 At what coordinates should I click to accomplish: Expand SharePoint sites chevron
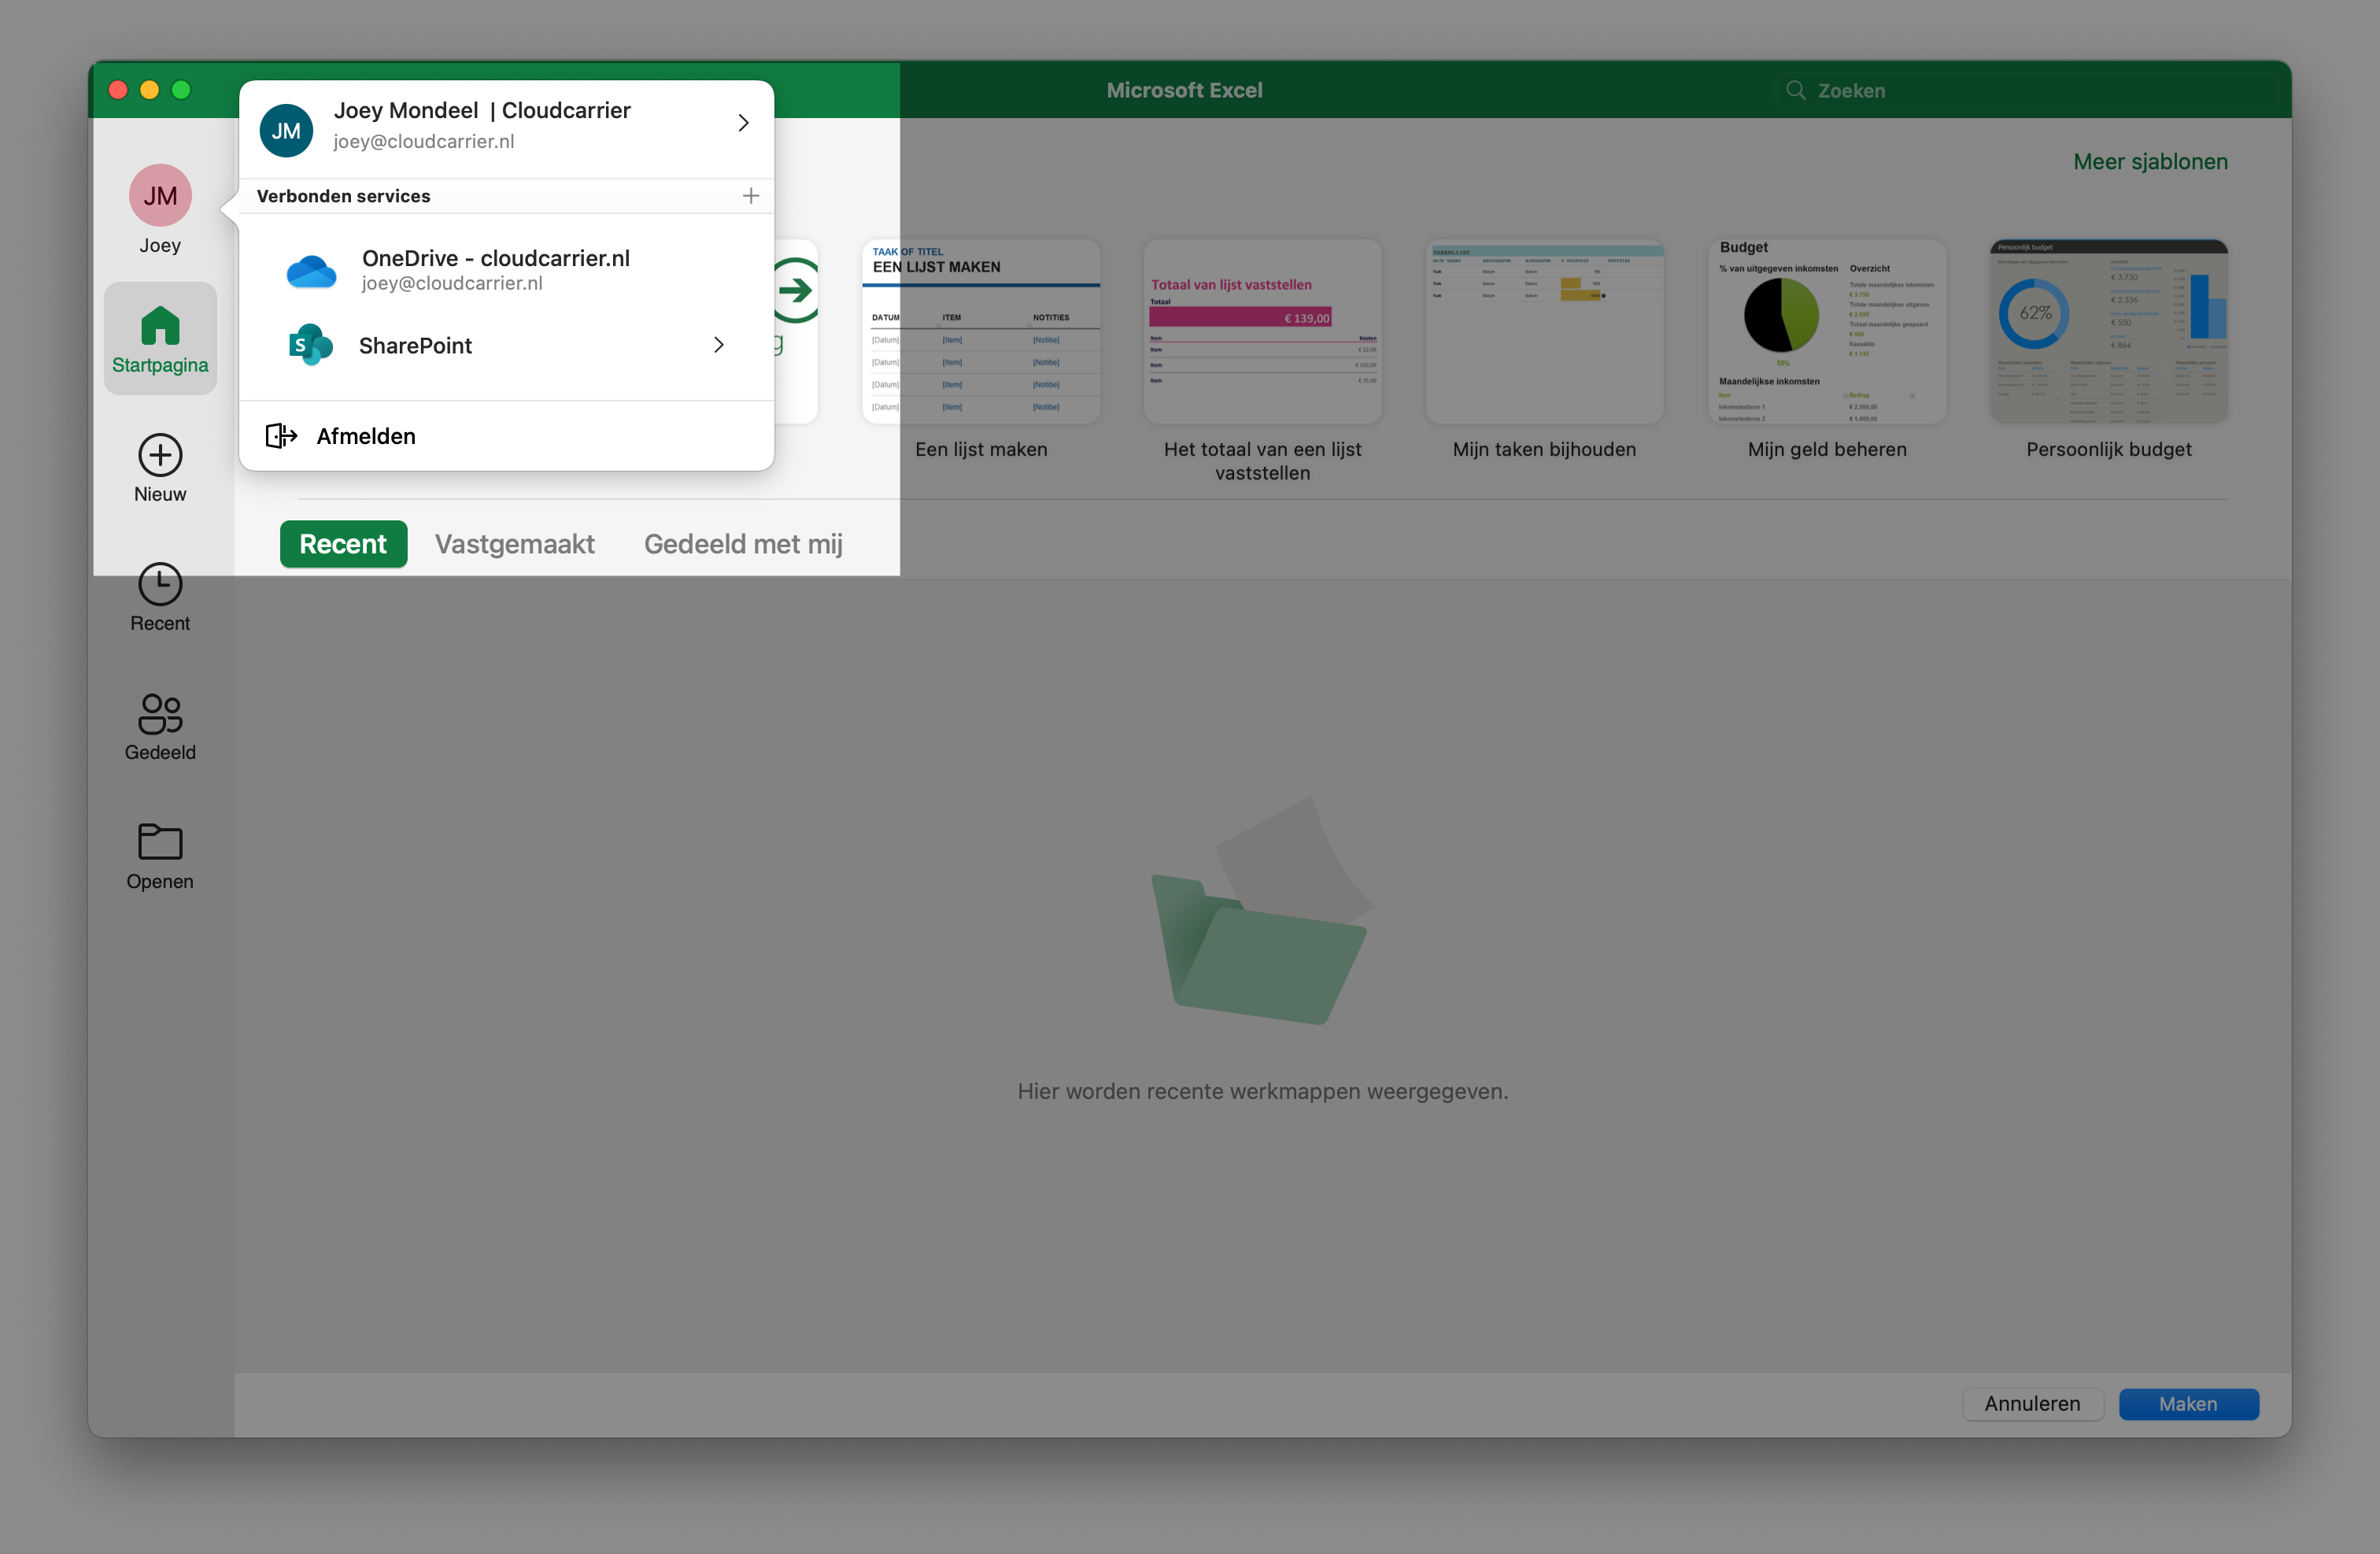pos(718,345)
